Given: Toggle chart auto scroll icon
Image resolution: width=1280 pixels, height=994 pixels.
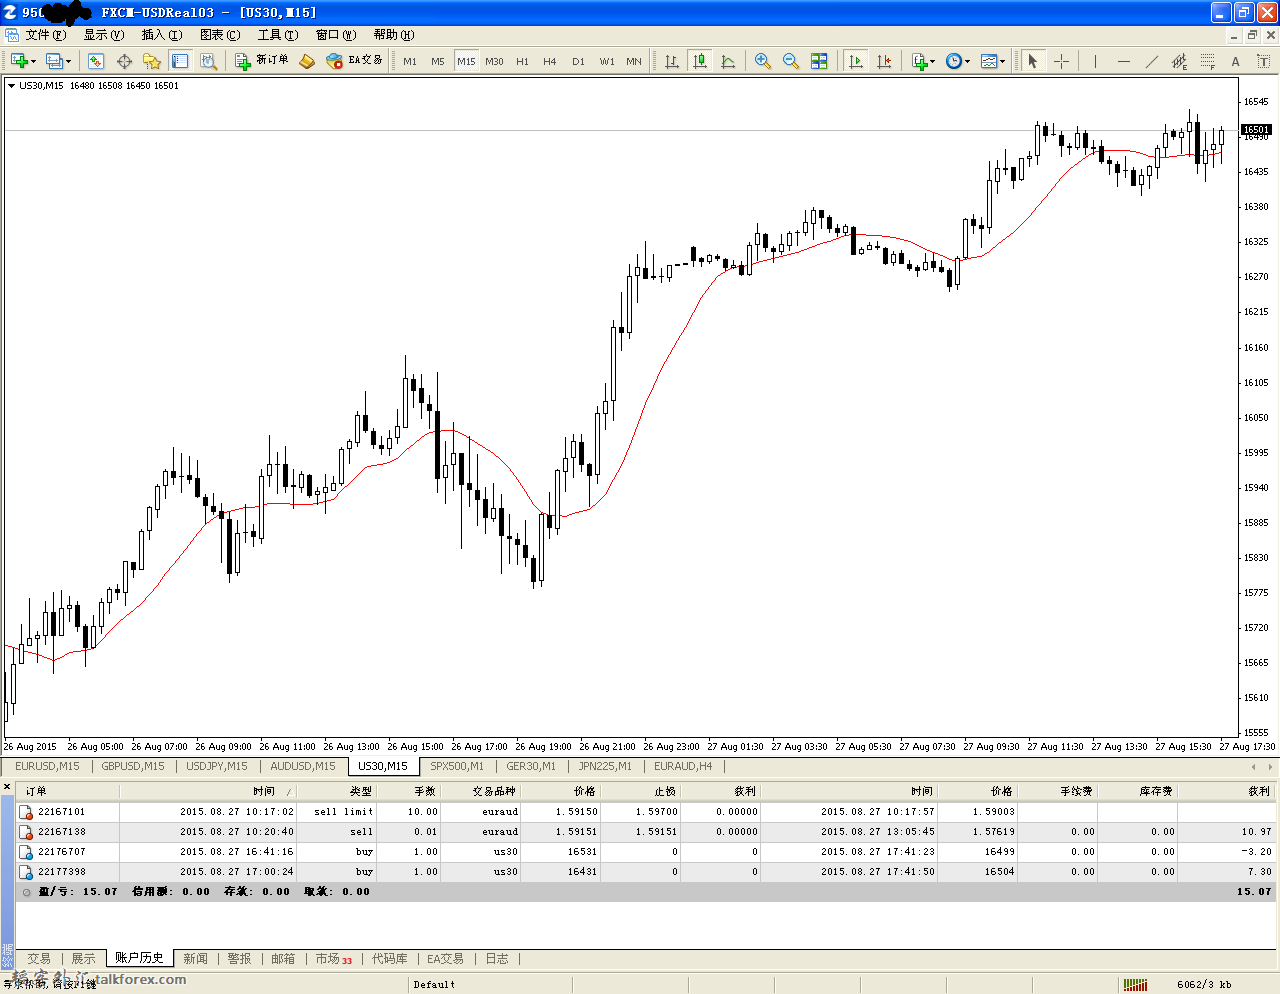Looking at the screenshot, I should [x=856, y=61].
